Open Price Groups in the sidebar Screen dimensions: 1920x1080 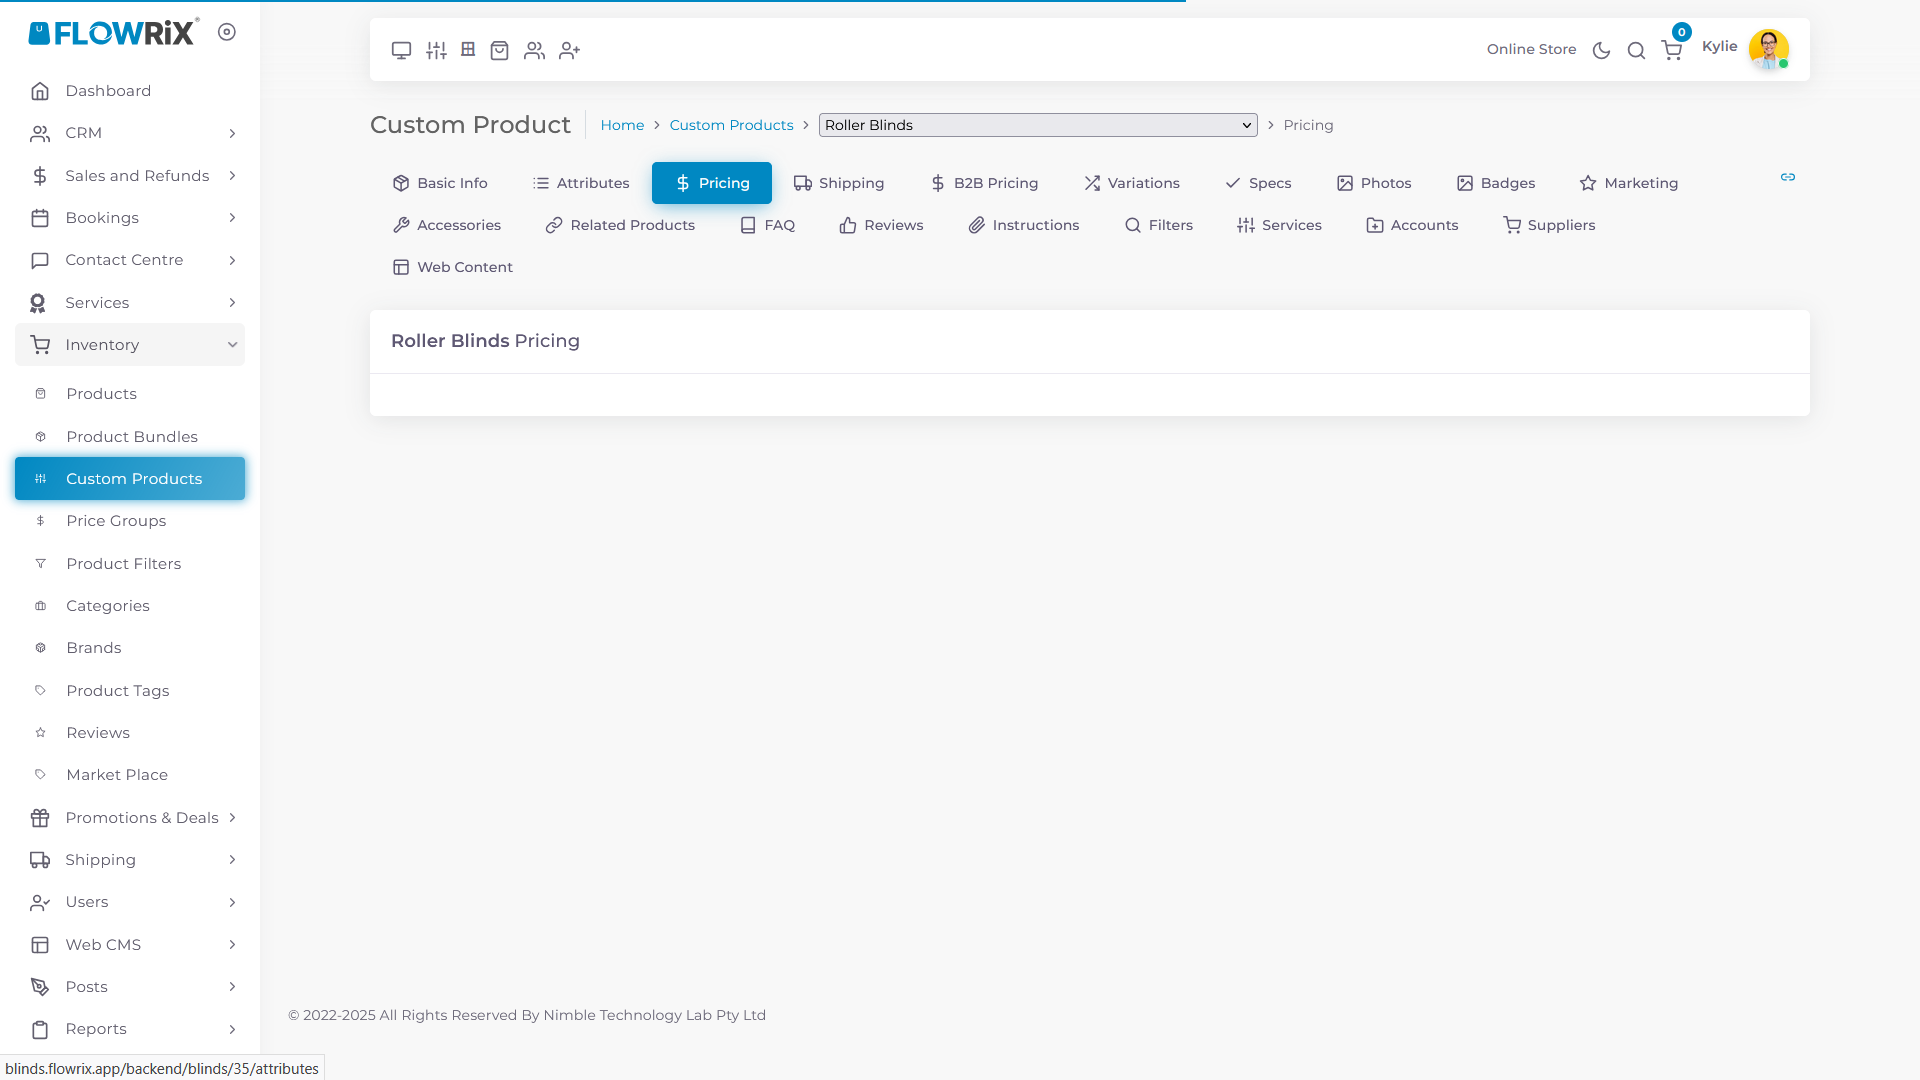click(x=117, y=520)
